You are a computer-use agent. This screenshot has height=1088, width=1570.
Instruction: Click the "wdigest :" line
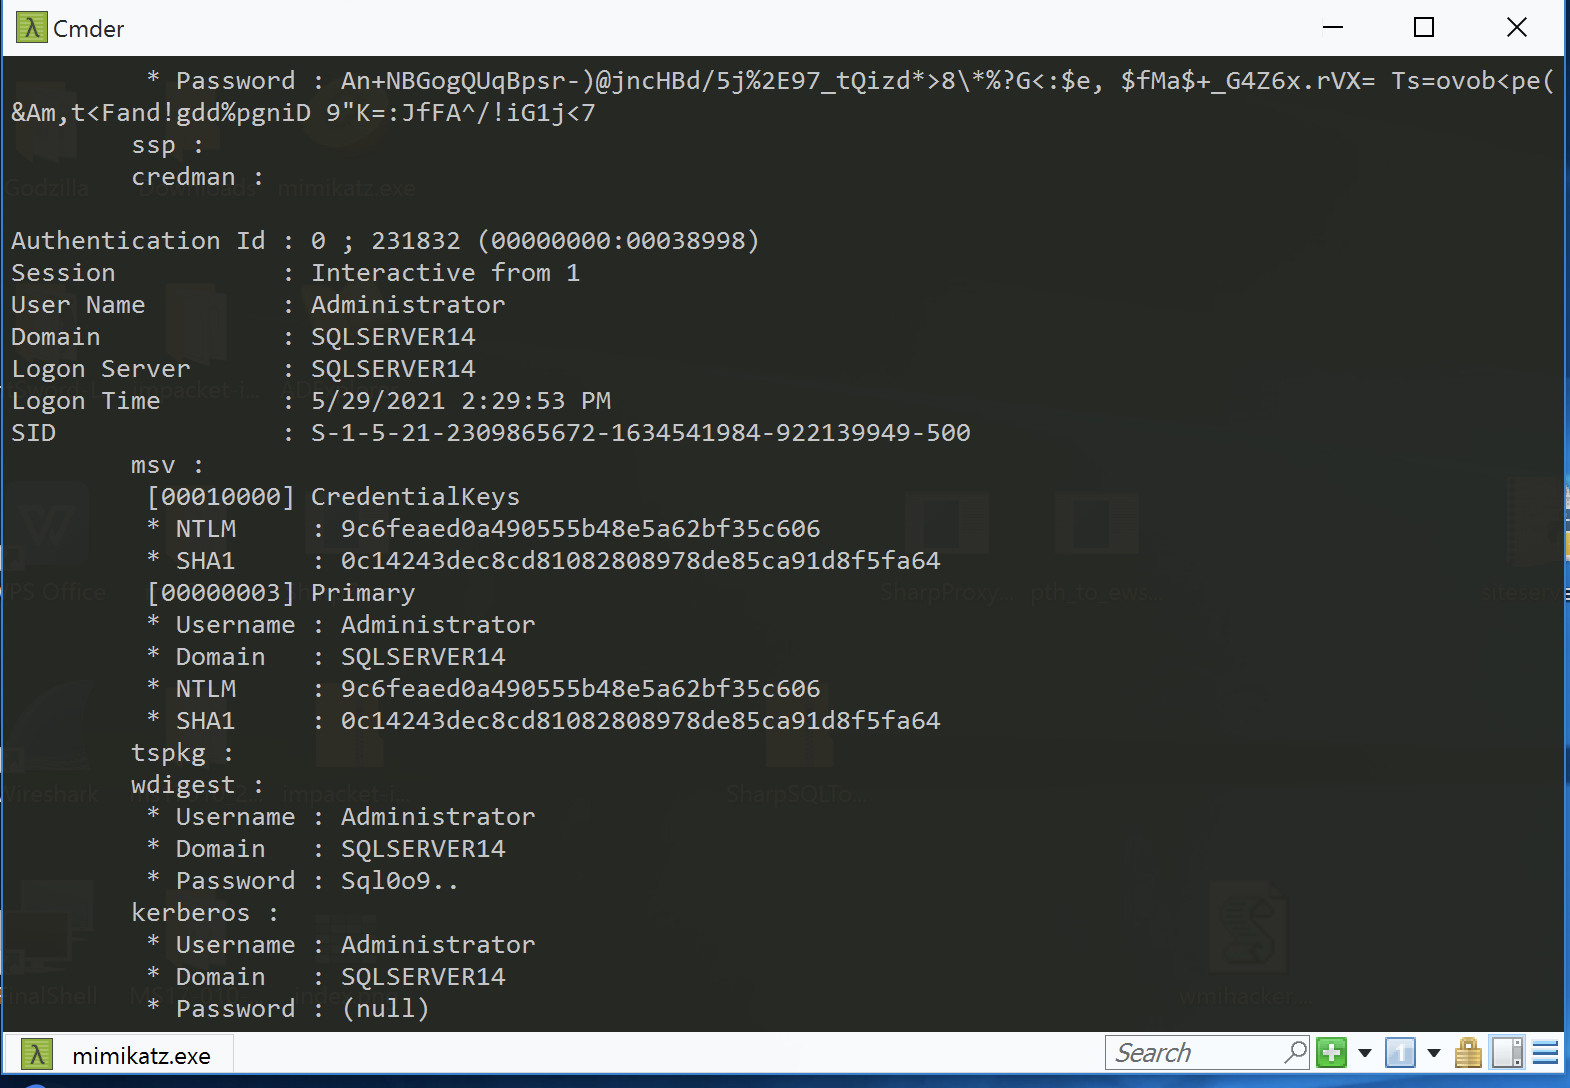[x=197, y=785]
